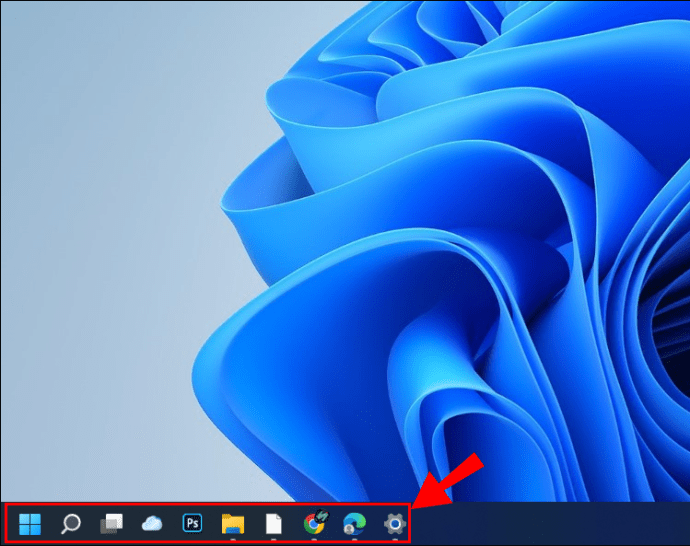
Task: Click the running indicator under Settings gear
Action: 395,539
